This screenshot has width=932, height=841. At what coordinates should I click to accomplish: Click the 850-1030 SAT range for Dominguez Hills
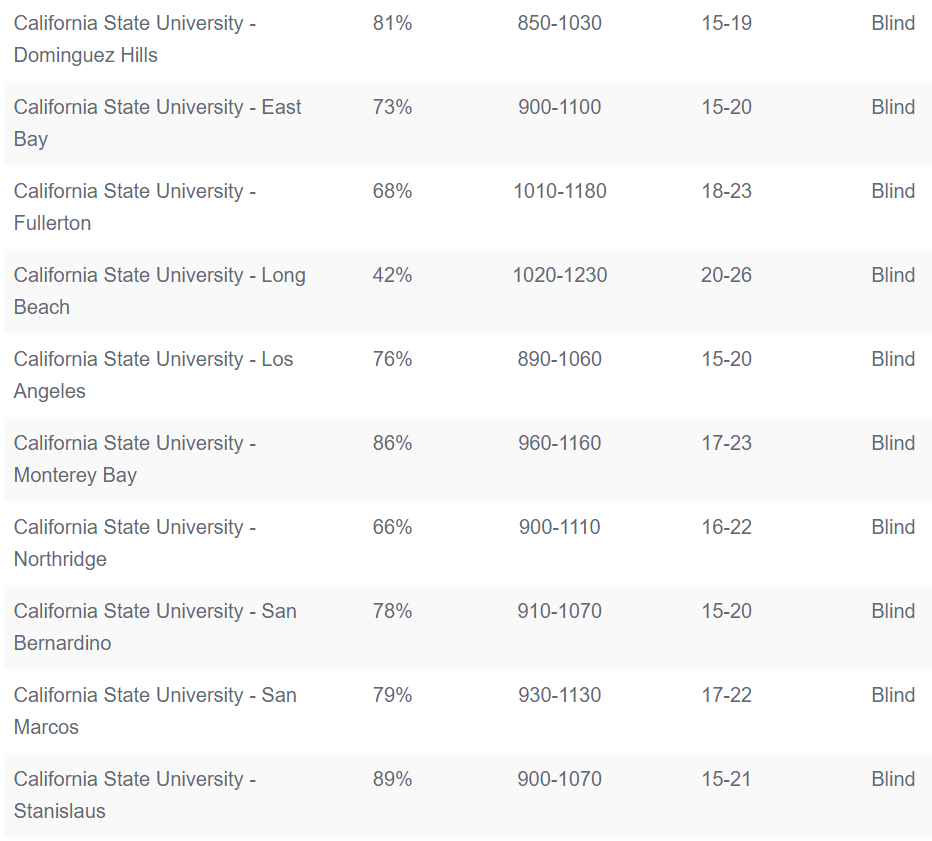(560, 23)
